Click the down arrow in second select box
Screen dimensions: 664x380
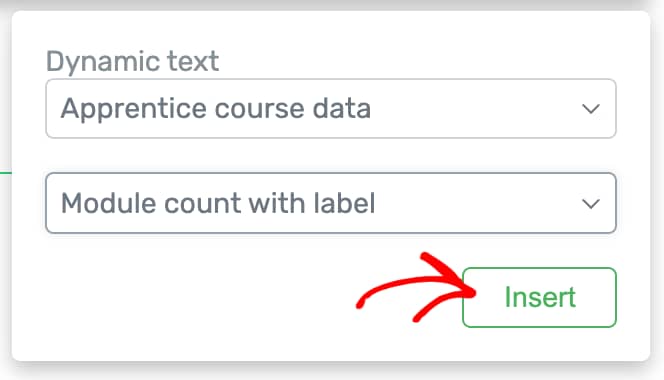coord(590,204)
